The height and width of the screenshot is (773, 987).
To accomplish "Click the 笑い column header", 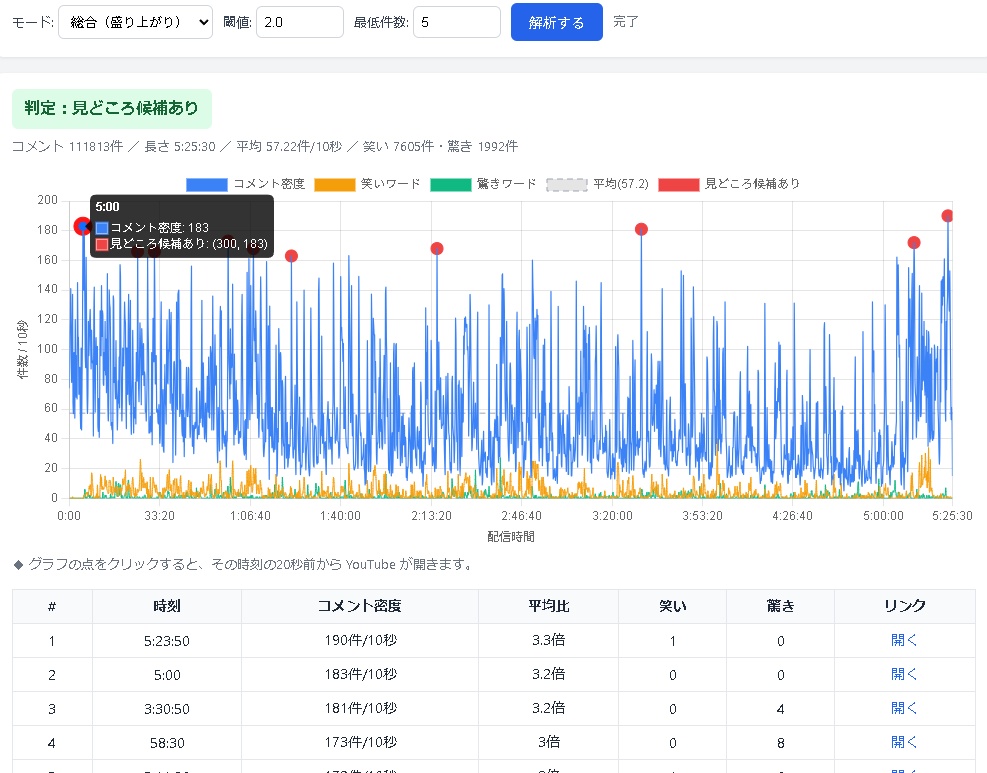I will click(x=672, y=606).
